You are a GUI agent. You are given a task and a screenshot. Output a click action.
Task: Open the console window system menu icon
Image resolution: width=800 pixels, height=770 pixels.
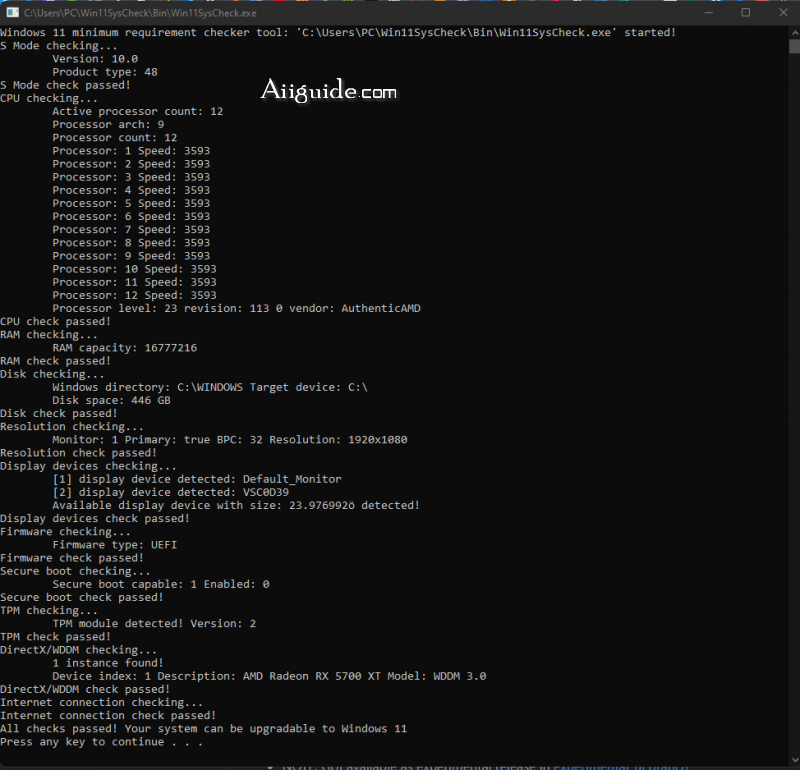(x=12, y=13)
